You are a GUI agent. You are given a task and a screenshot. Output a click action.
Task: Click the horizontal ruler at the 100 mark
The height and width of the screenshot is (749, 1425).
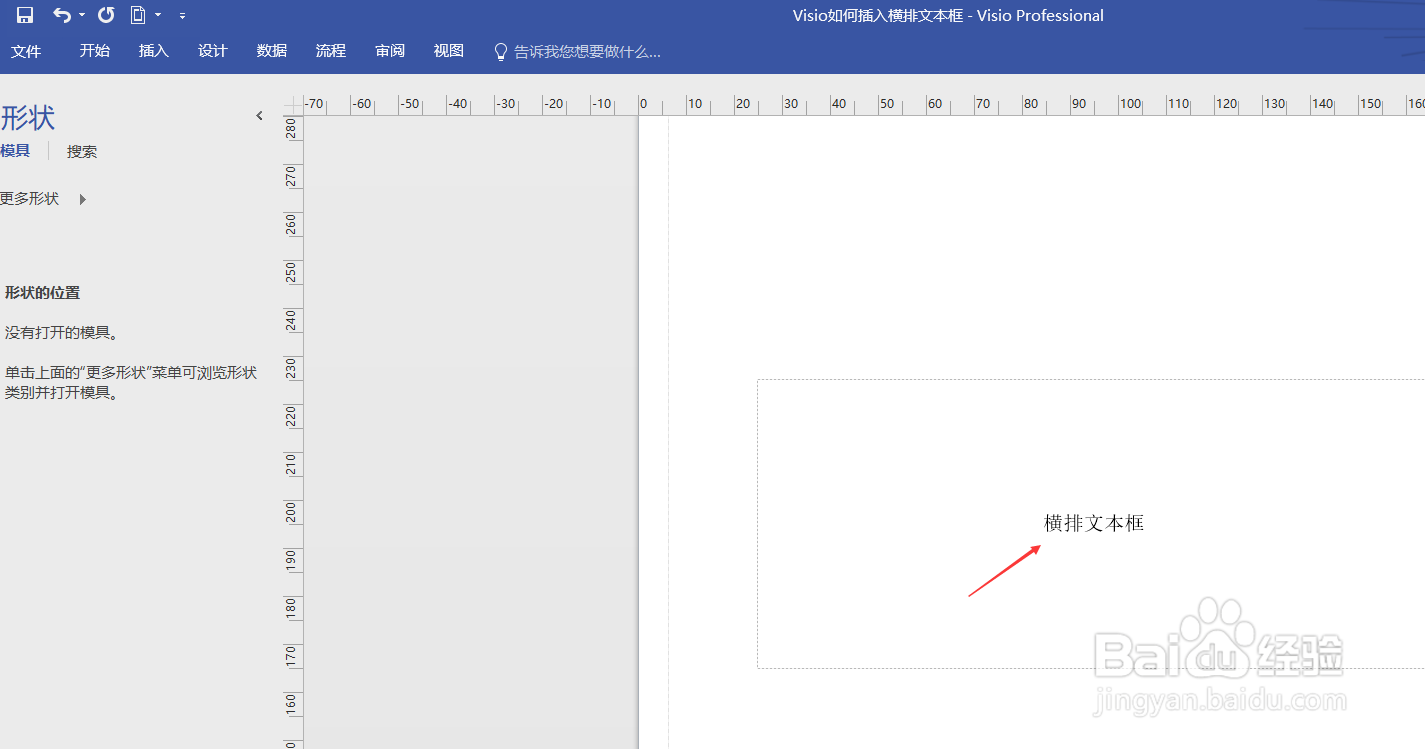1130,104
